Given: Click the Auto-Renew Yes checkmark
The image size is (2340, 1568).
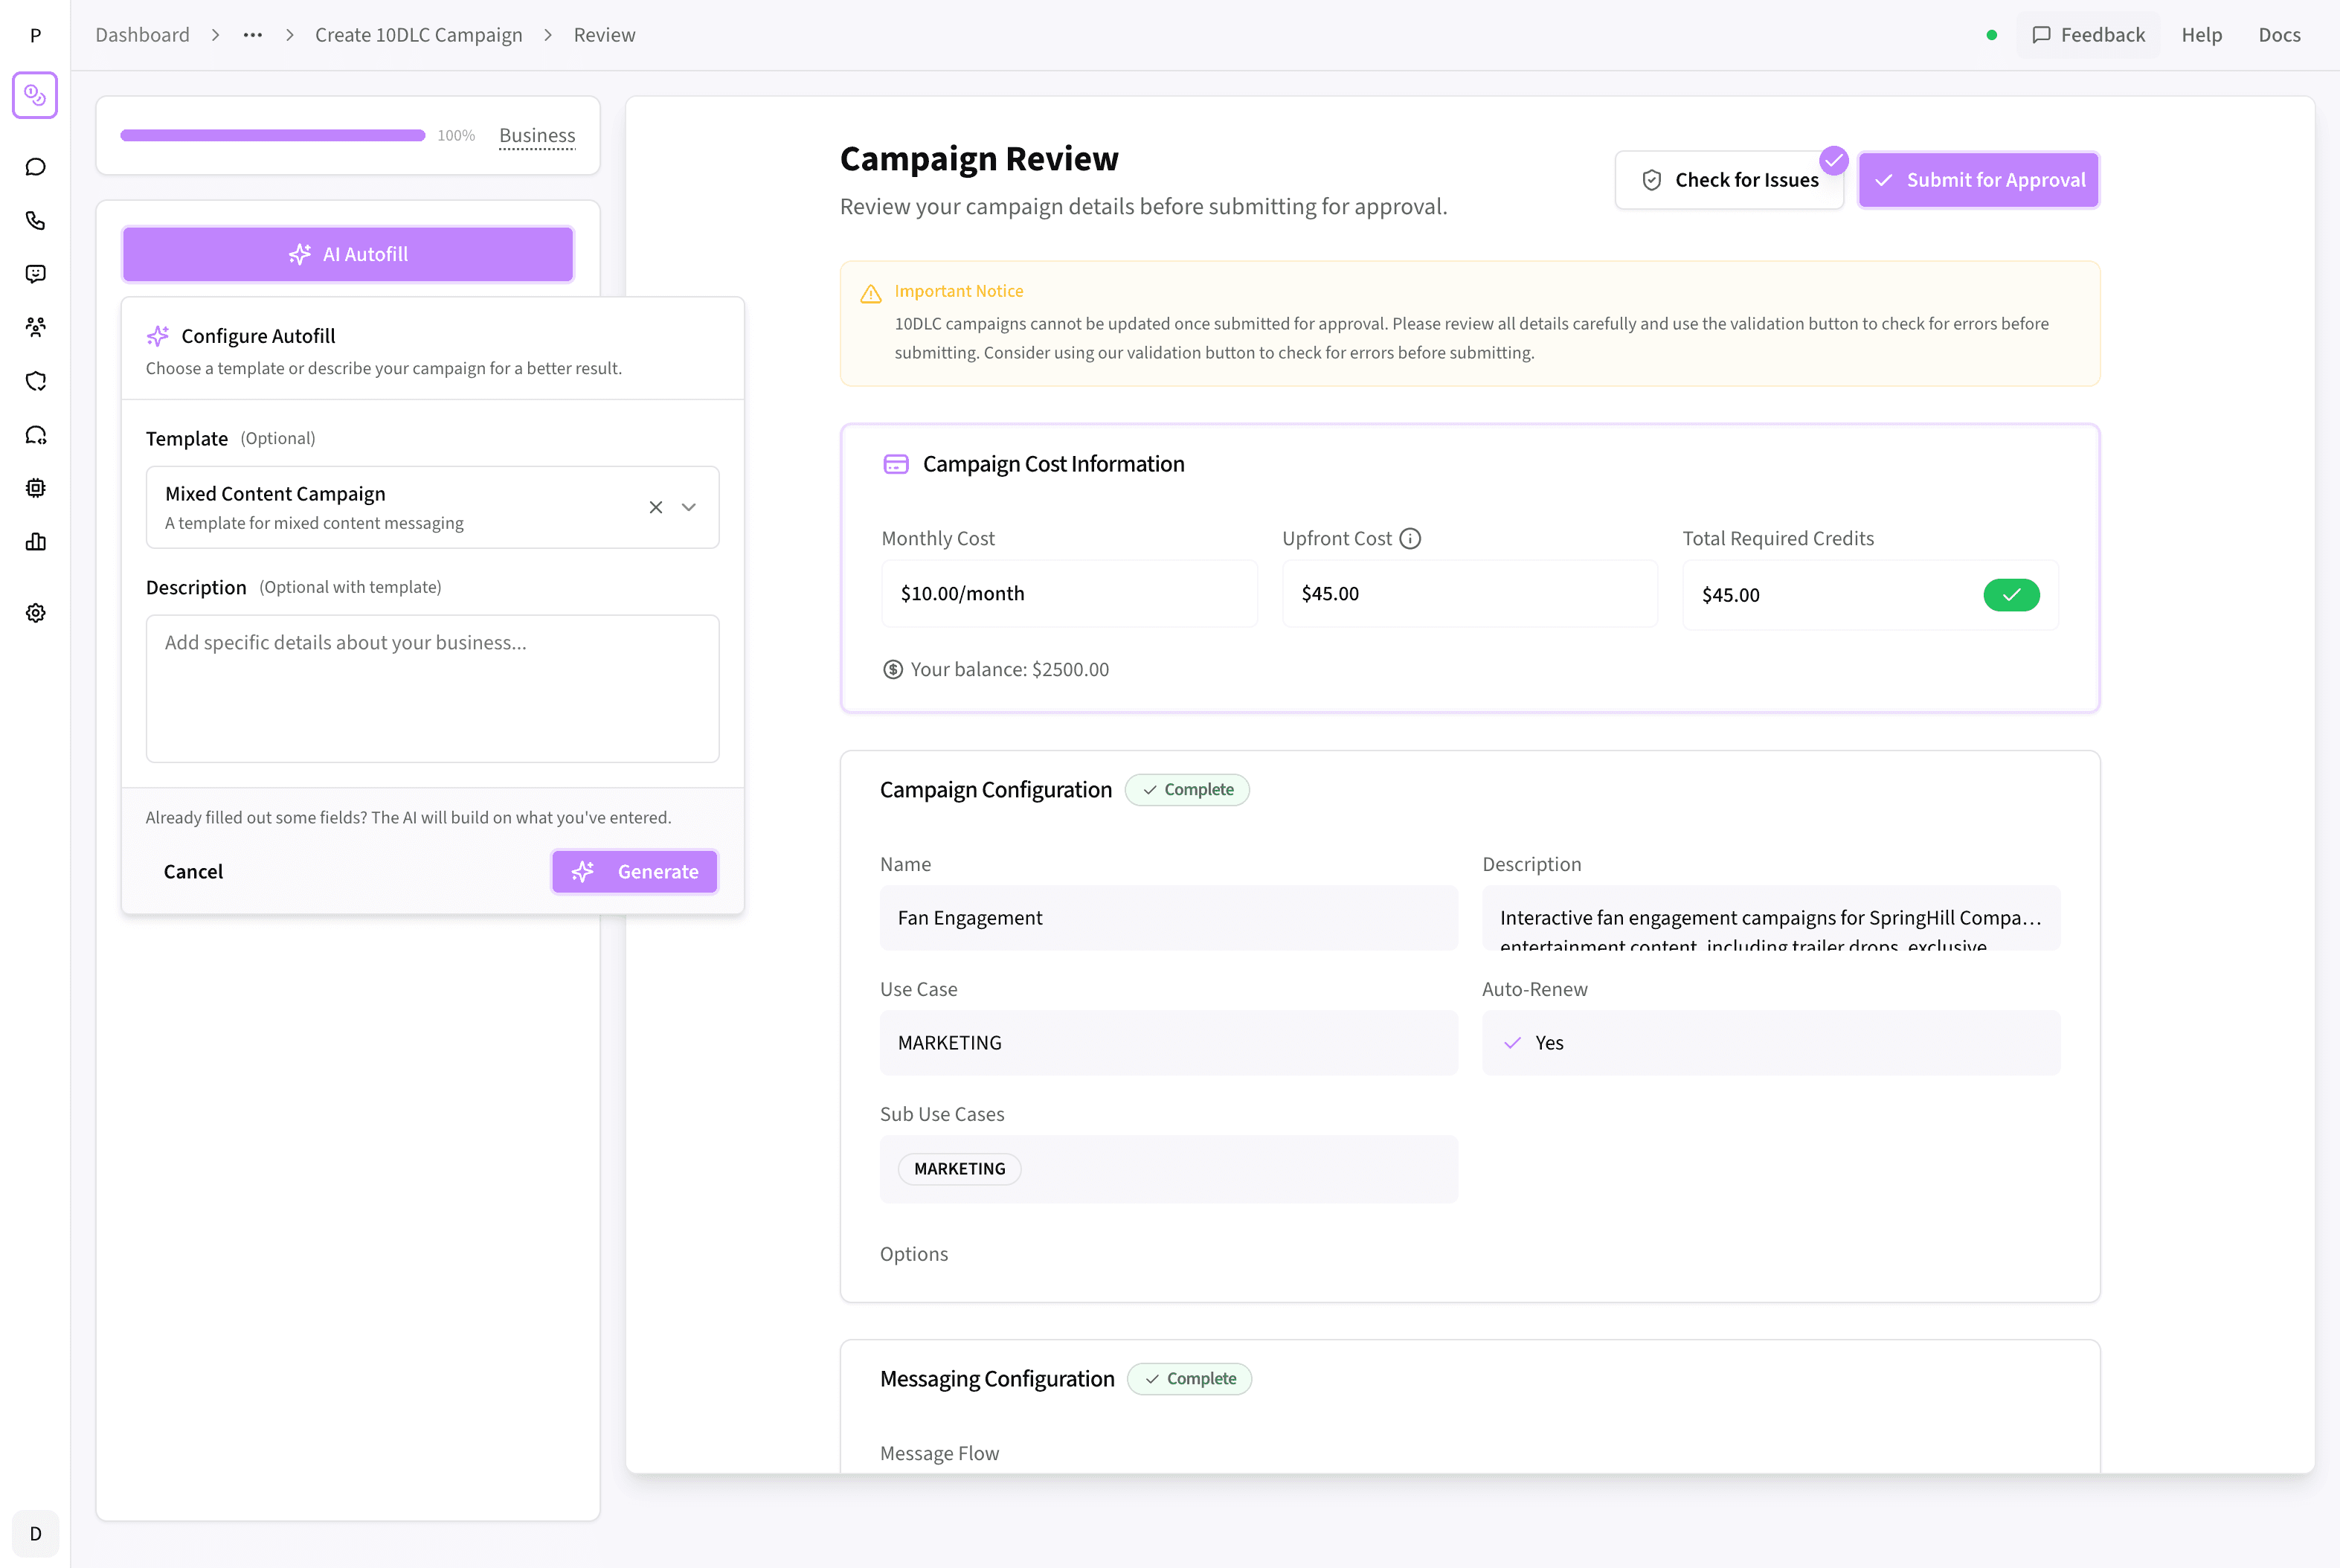Looking at the screenshot, I should click(x=1512, y=1042).
